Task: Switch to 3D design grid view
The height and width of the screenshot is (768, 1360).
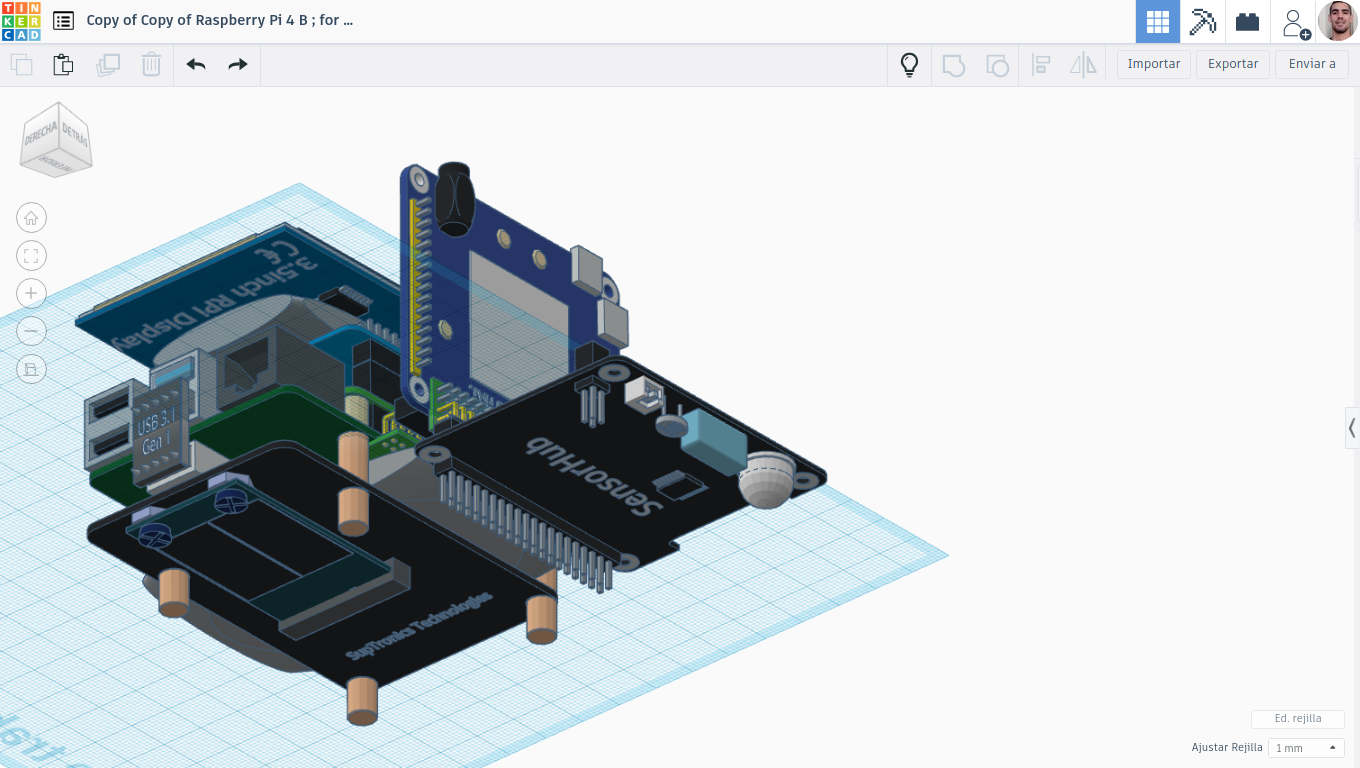Action: coord(1158,21)
